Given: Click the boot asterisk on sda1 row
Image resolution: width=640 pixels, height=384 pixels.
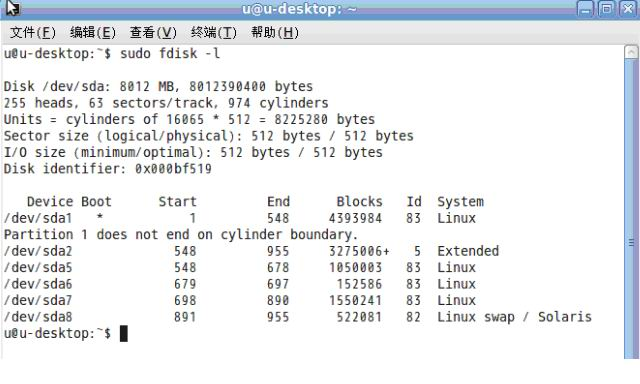Looking at the screenshot, I should pos(100,217).
